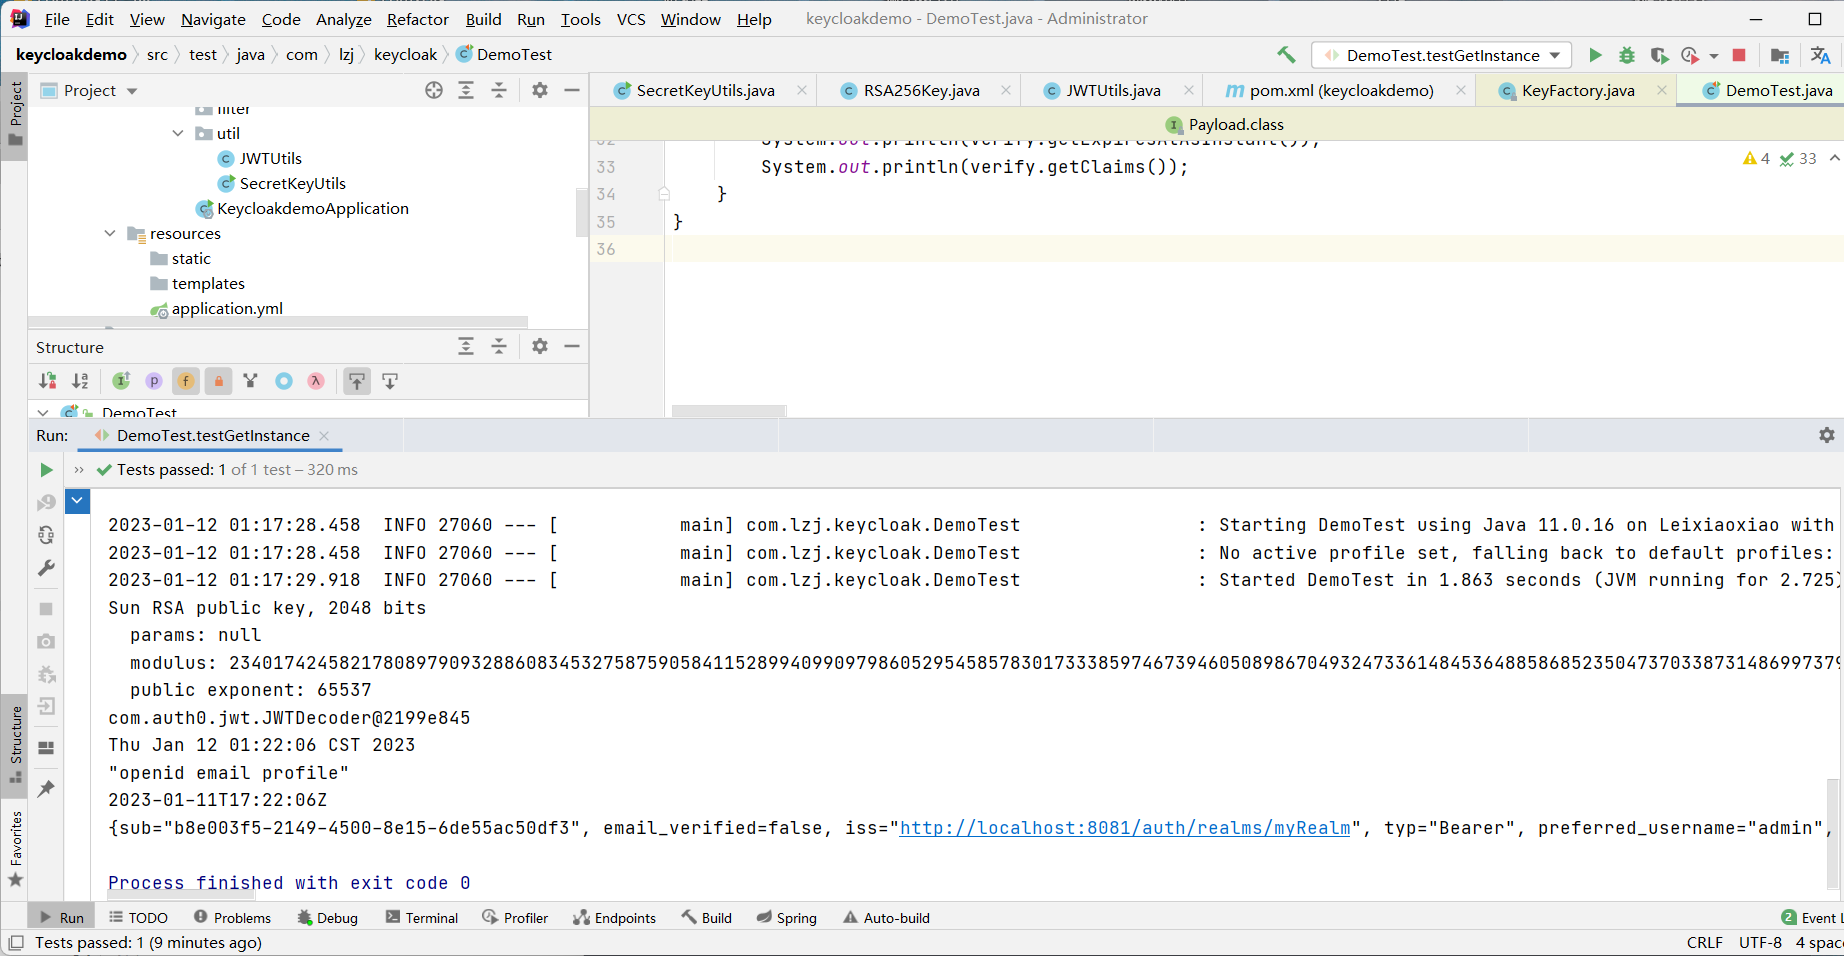Open Structure panel settings gear
The image size is (1844, 956).
[x=540, y=346]
